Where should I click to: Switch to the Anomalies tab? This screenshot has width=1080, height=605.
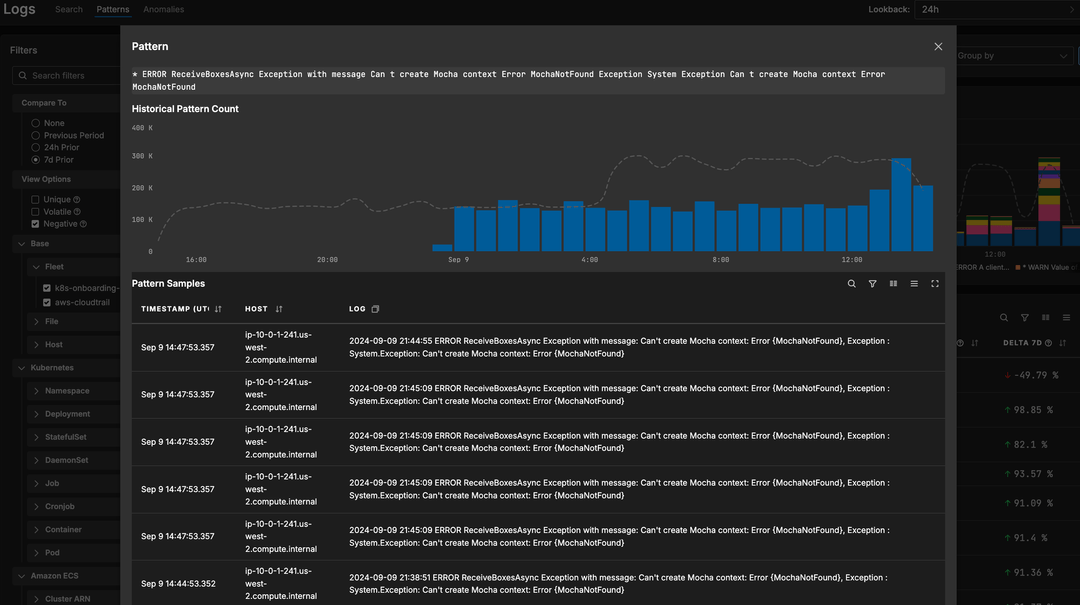click(163, 9)
